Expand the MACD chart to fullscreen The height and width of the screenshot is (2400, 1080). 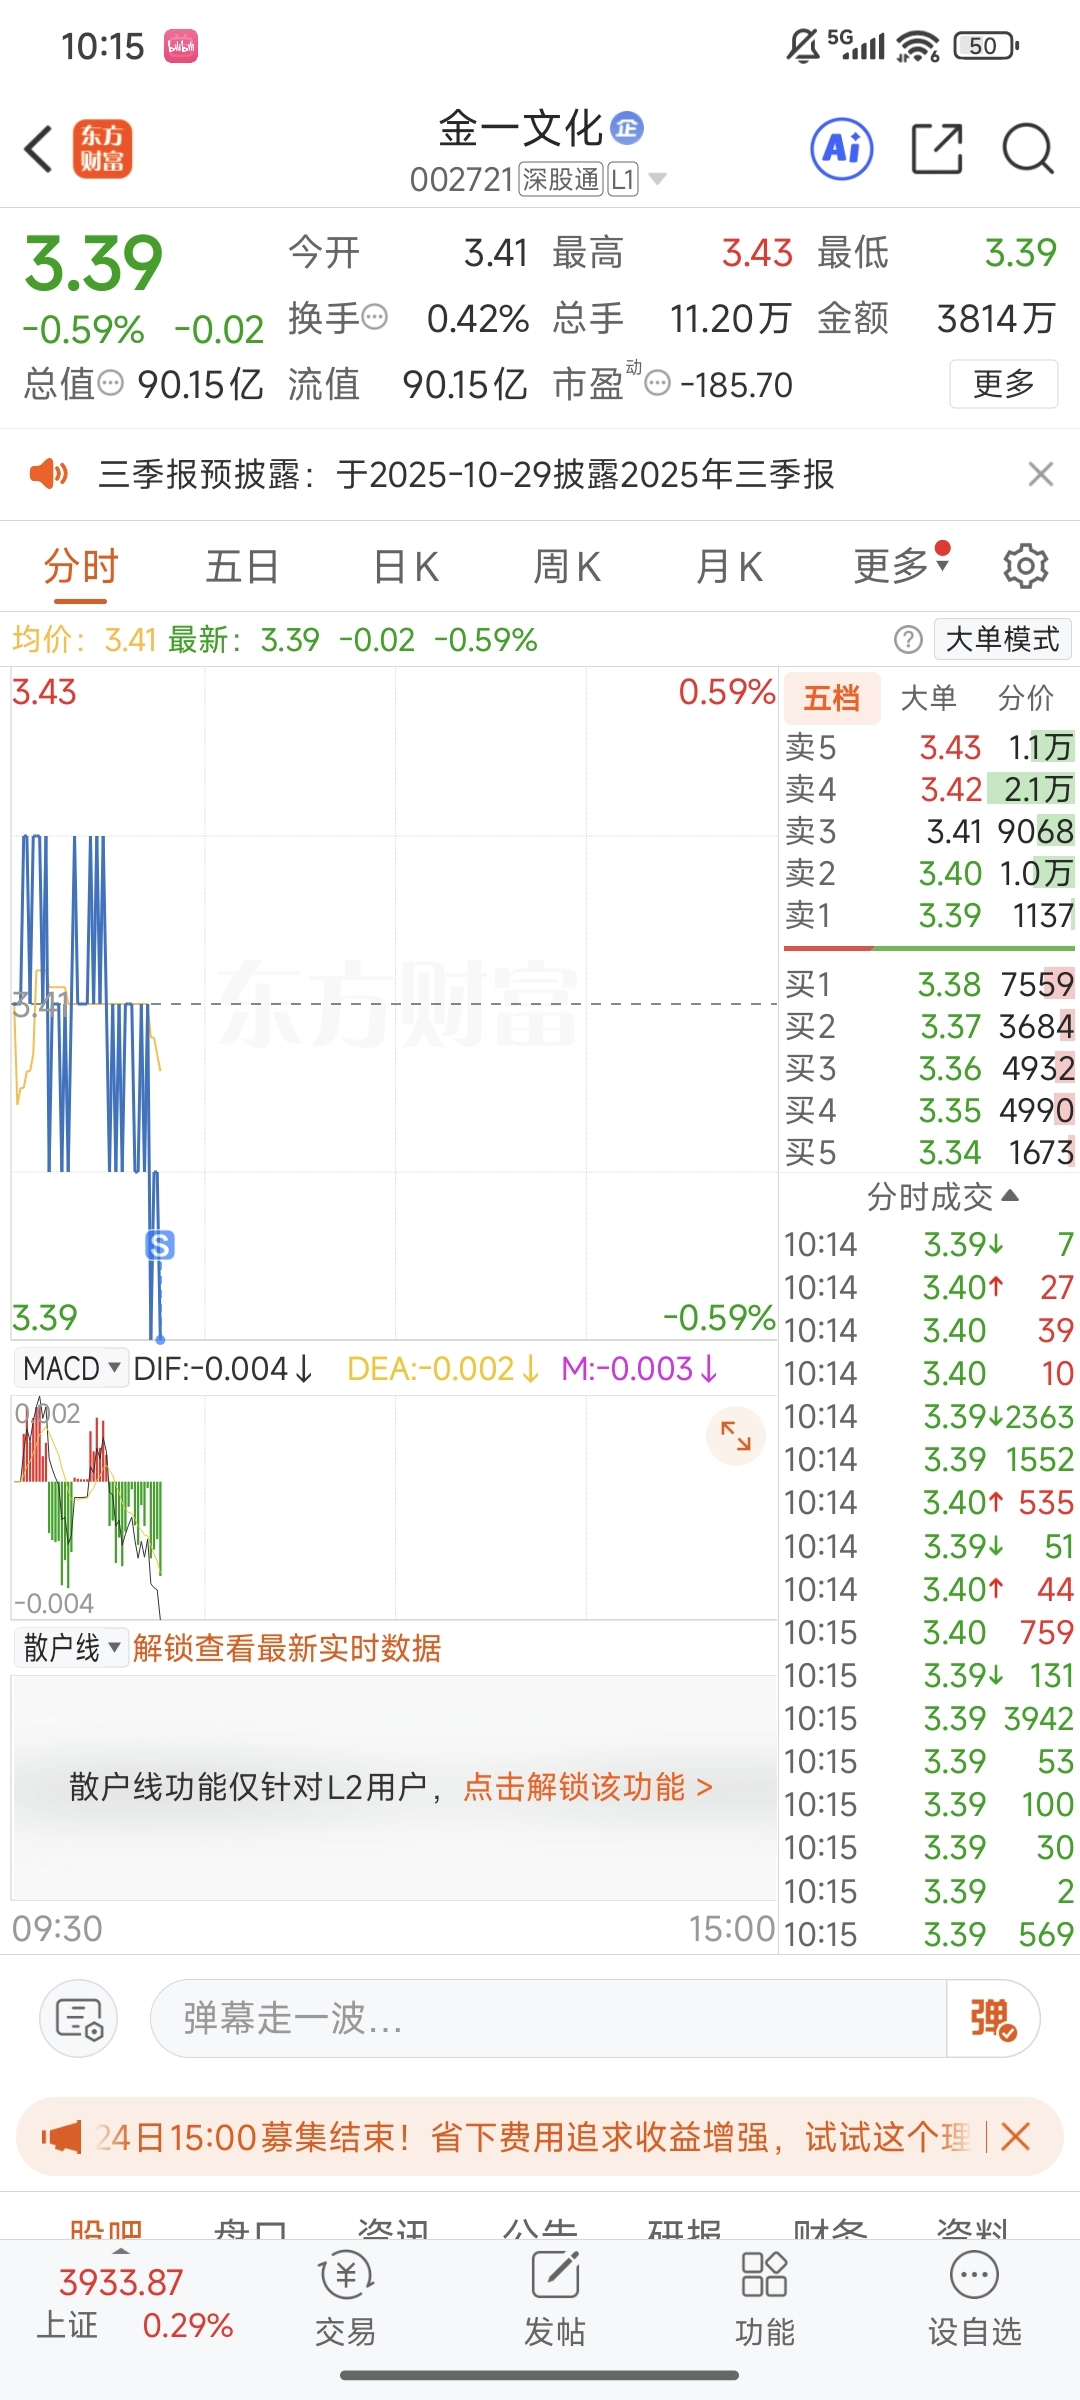pyautogui.click(x=736, y=1436)
